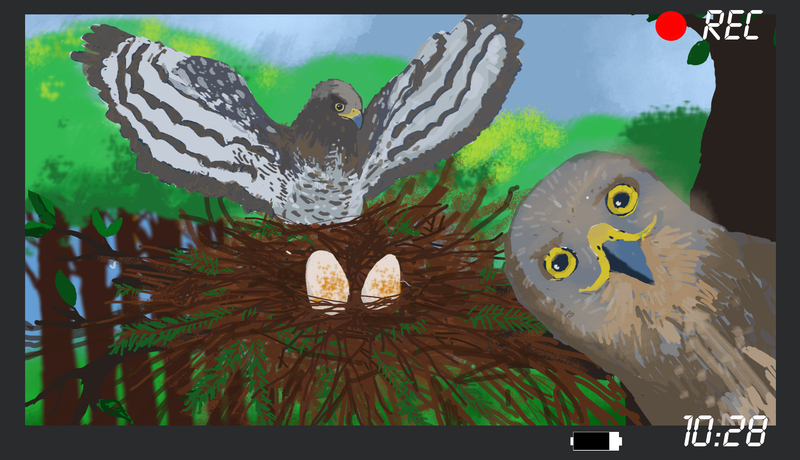Click the landing hawk's head

tap(335, 107)
